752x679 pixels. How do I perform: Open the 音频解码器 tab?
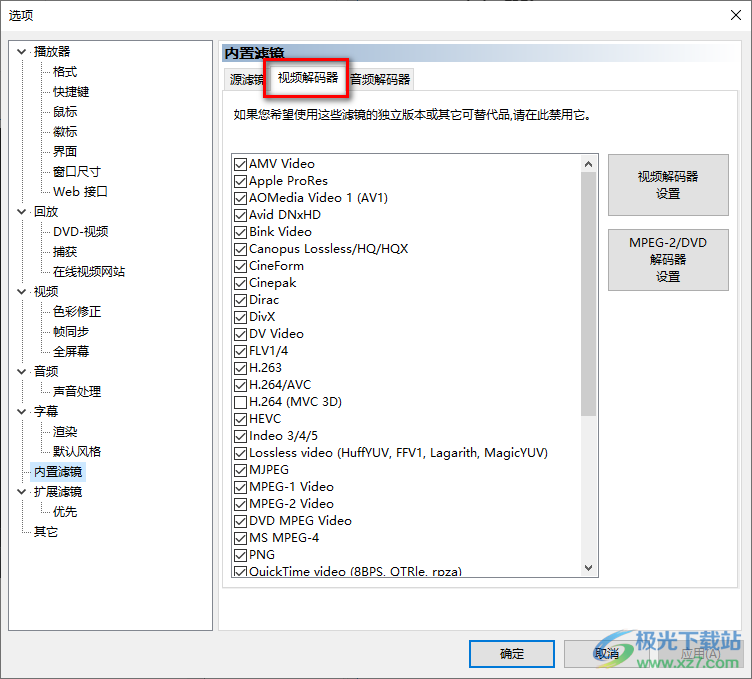pyautogui.click(x=380, y=80)
